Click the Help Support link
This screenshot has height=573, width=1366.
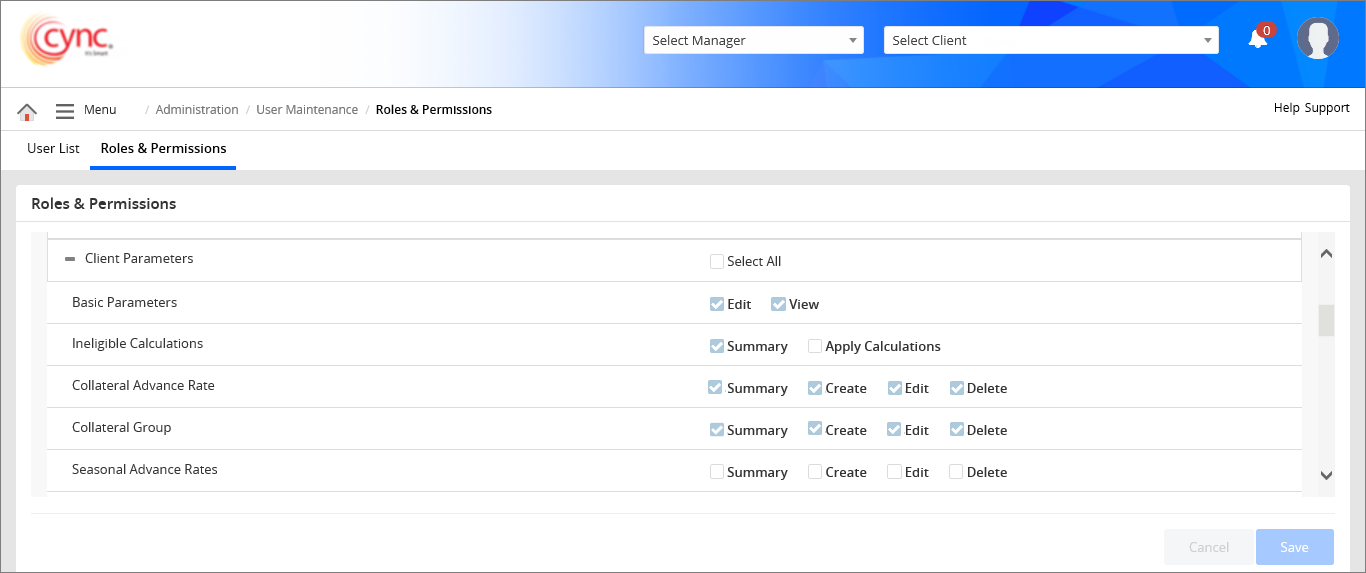tap(1311, 108)
